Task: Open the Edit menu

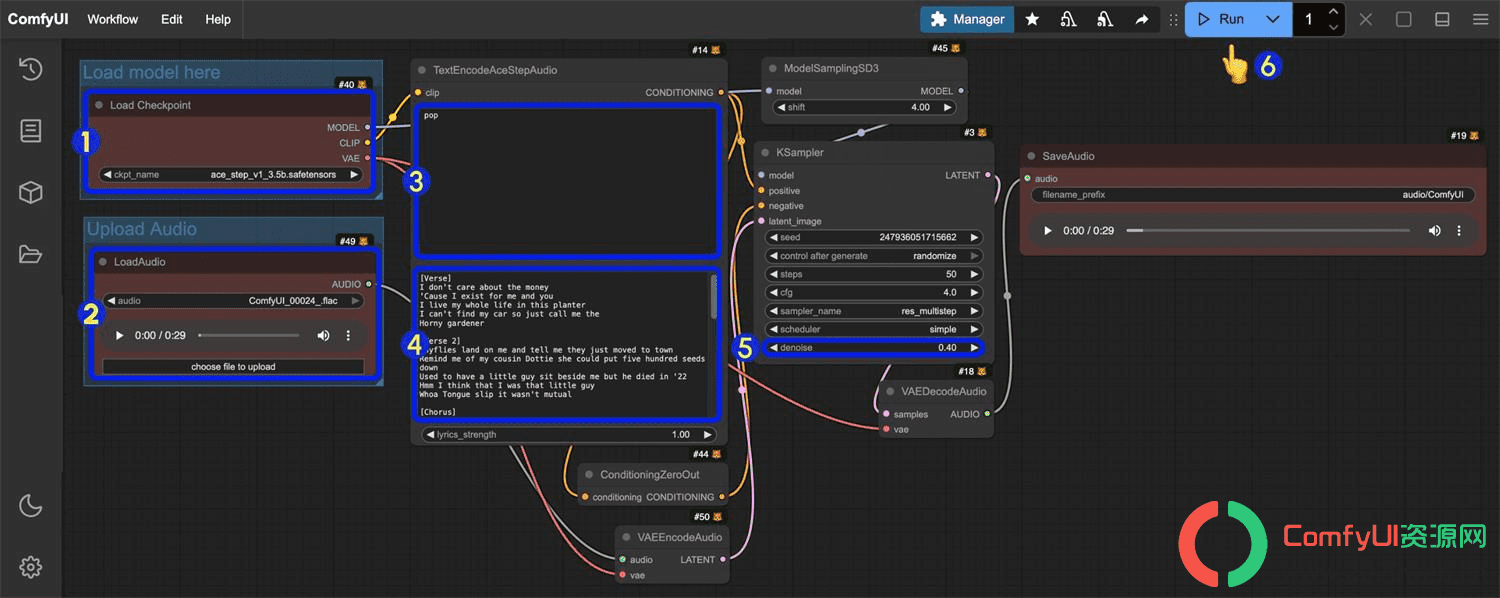Action: pyautogui.click(x=172, y=19)
